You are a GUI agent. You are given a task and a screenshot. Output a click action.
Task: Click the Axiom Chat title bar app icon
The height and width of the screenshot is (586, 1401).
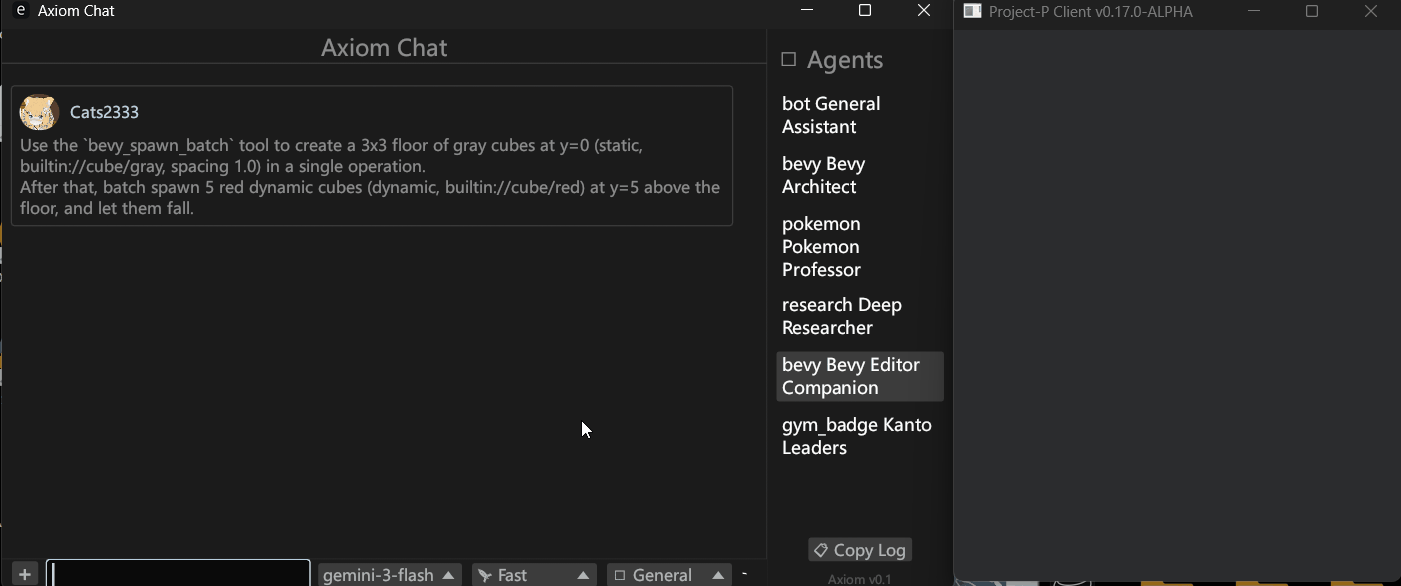pyautogui.click(x=20, y=11)
